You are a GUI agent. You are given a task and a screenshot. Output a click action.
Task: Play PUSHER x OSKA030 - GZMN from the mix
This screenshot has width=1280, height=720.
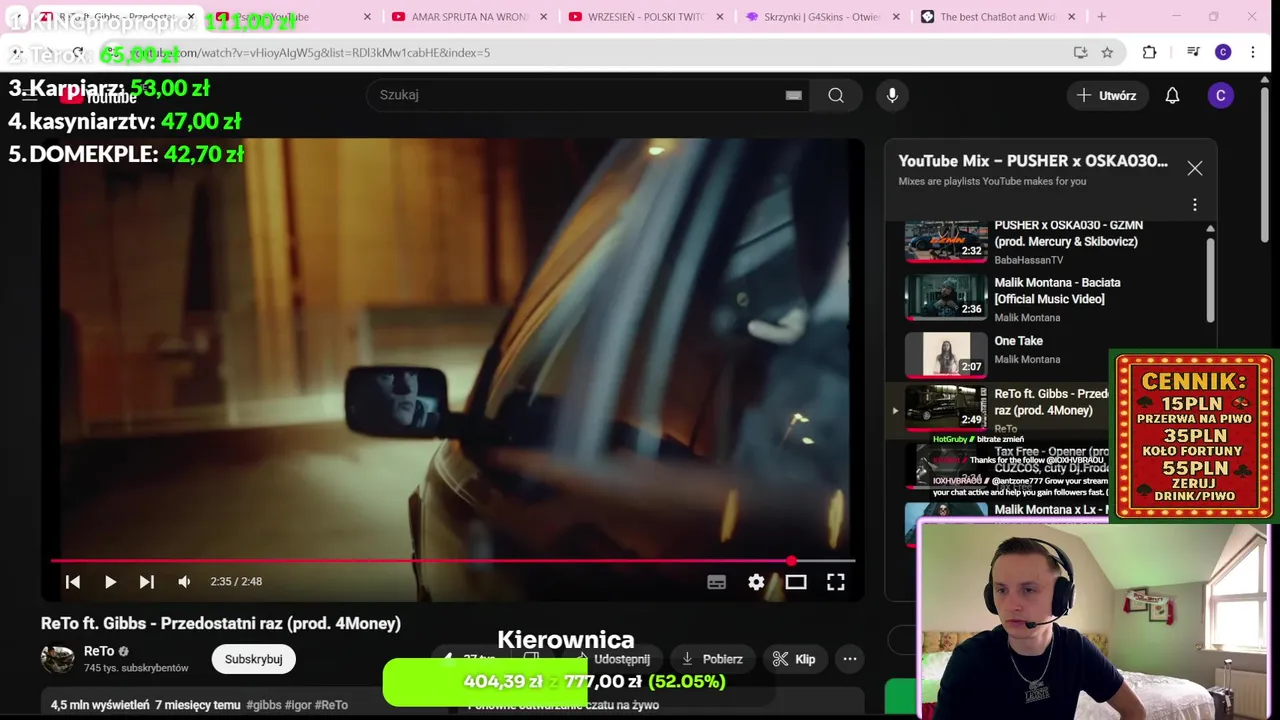(x=1050, y=242)
